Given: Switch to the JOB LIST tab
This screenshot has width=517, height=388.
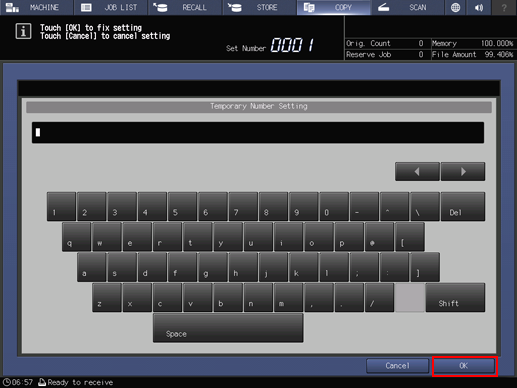Looking at the screenshot, I should coord(111,7).
